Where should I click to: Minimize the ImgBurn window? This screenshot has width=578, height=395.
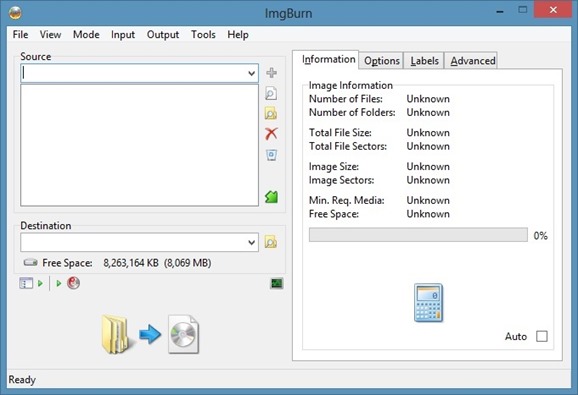tap(500, 11)
